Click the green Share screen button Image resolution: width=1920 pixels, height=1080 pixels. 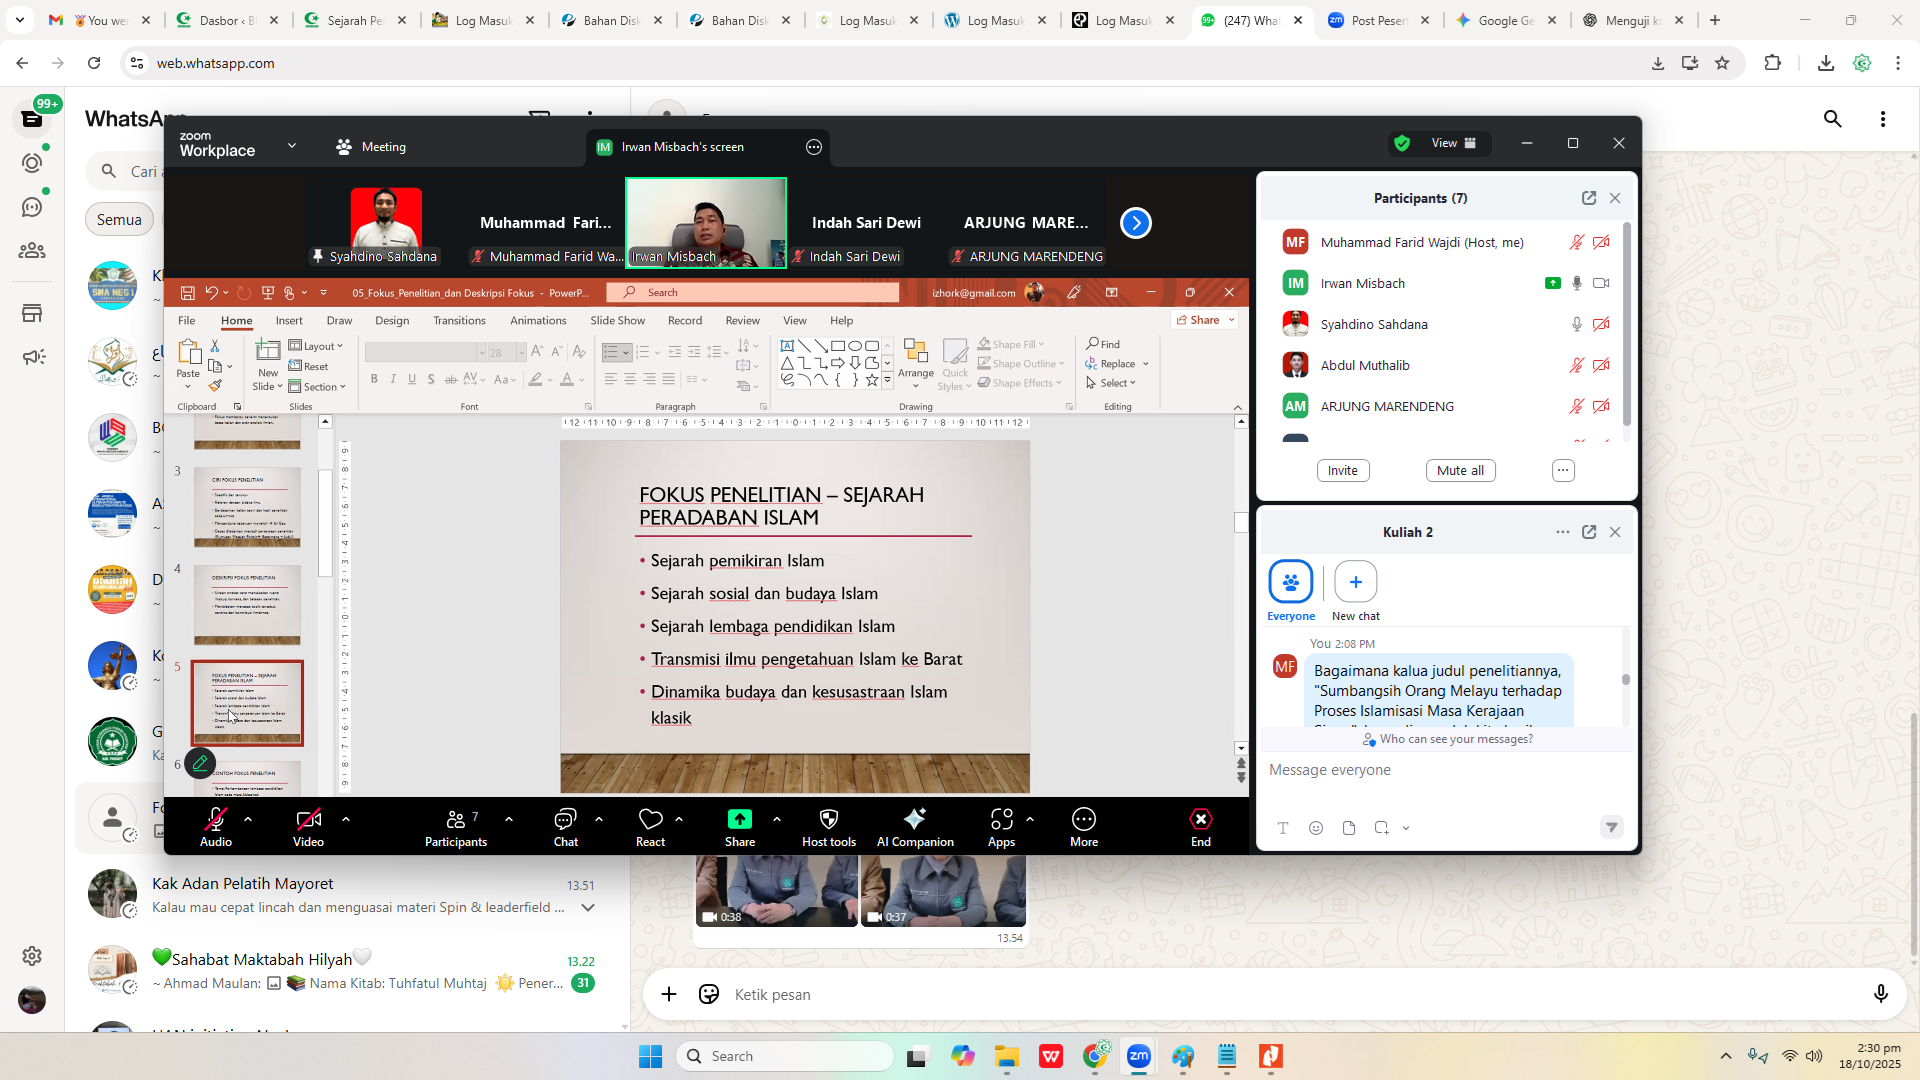coord(739,827)
